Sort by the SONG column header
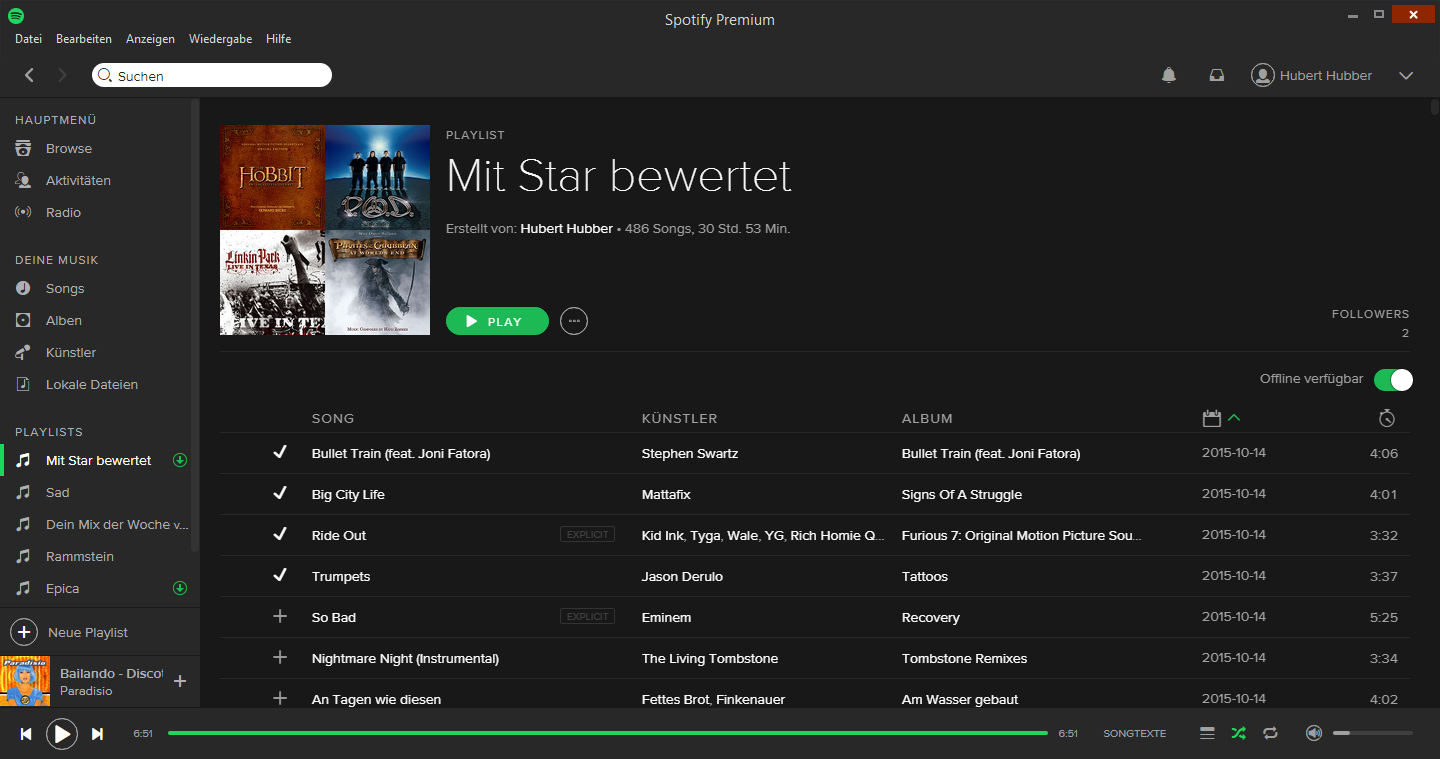Screen dimensions: 1440x759 [x=333, y=419]
